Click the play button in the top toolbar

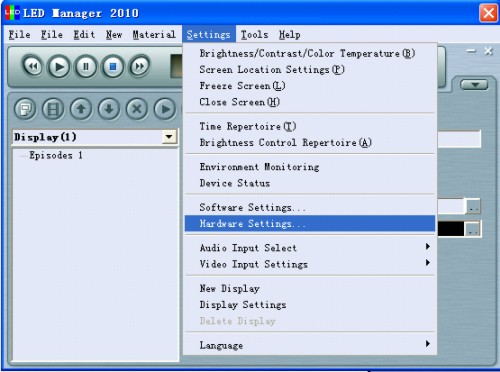59,66
